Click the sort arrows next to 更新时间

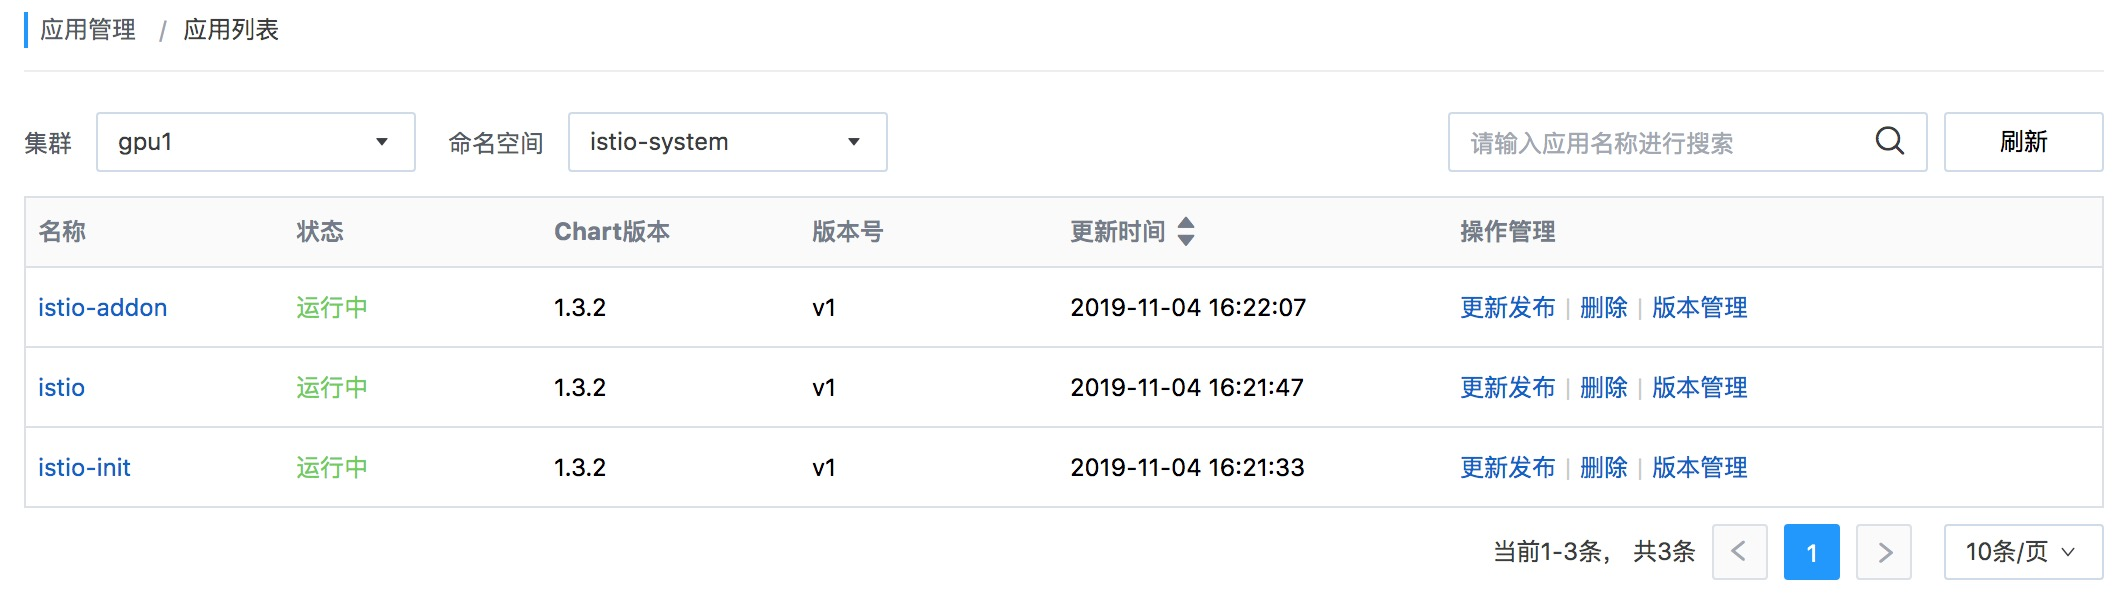point(1186,231)
